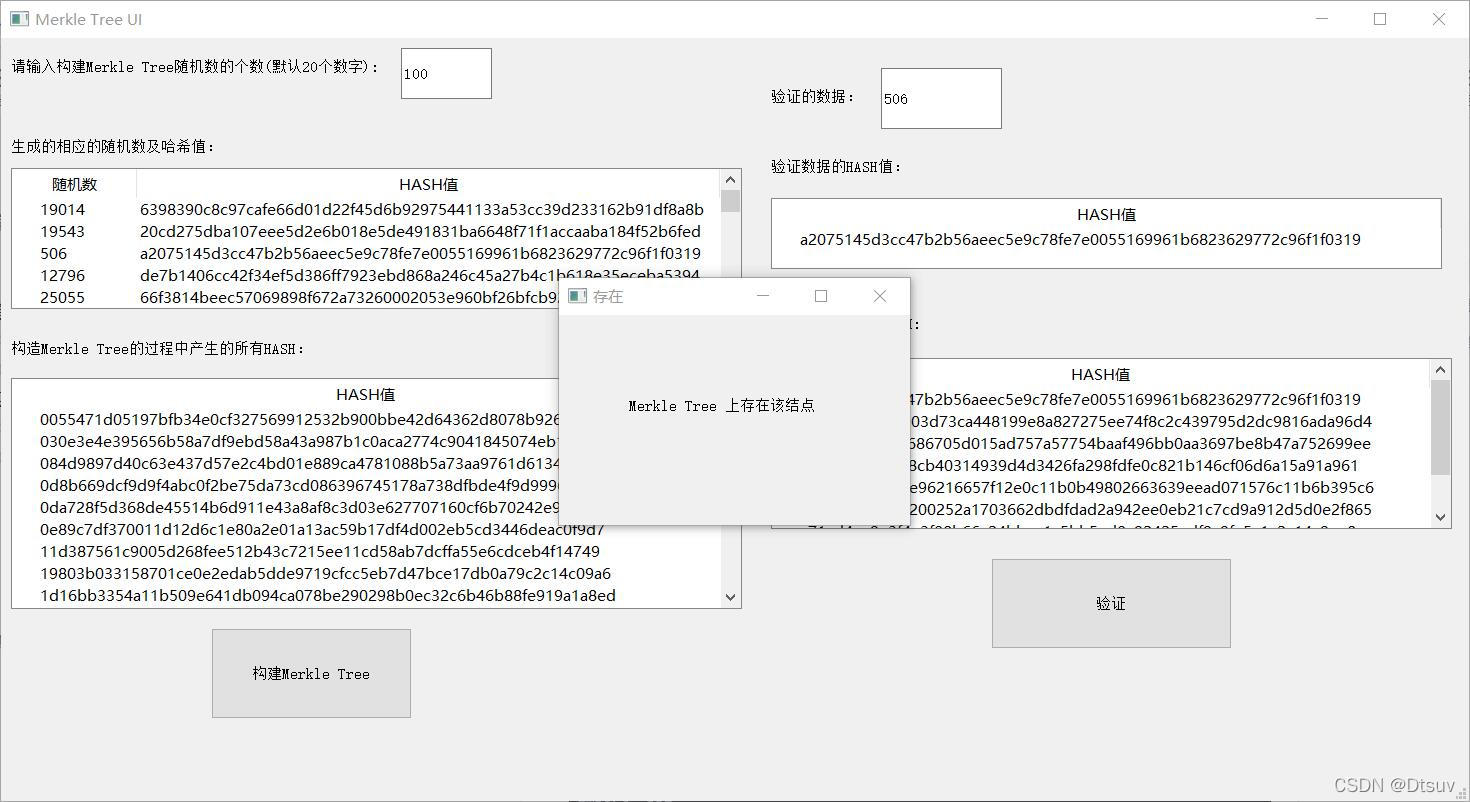Minimize the Merkle Tree UI window
This screenshot has width=1470, height=802.
tap(1322, 19)
